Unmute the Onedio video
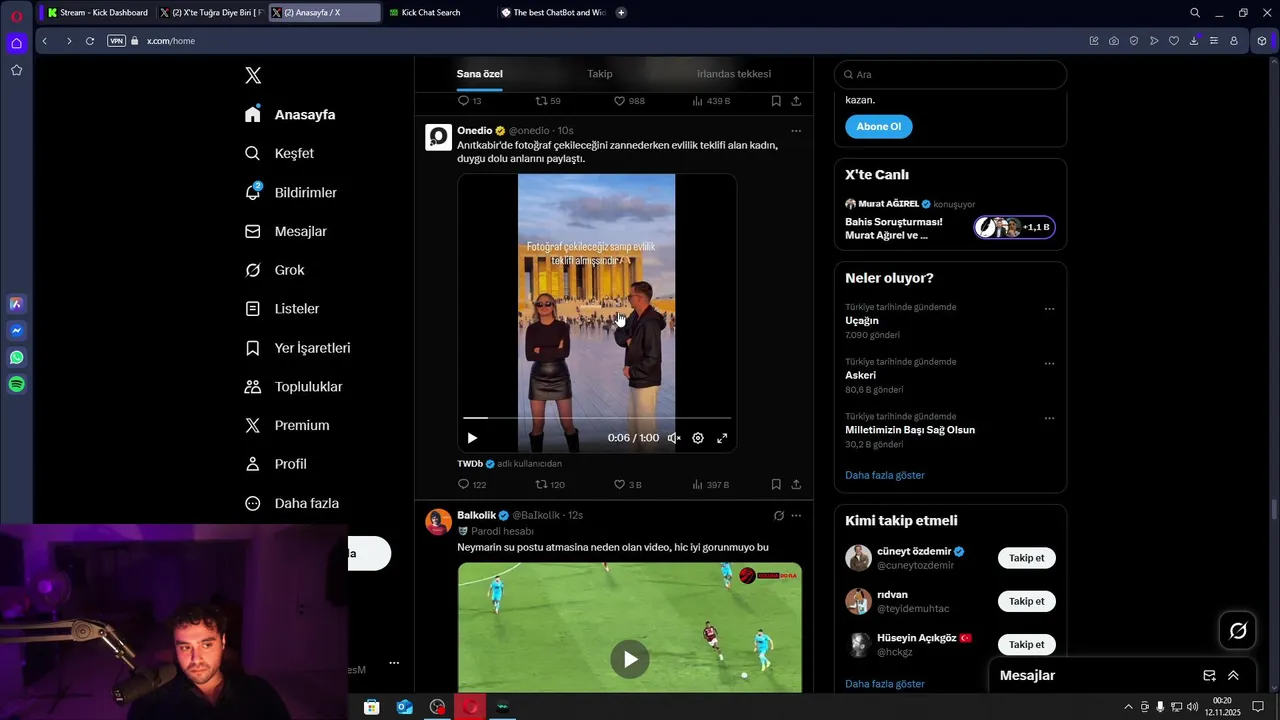1280x720 pixels. (674, 438)
